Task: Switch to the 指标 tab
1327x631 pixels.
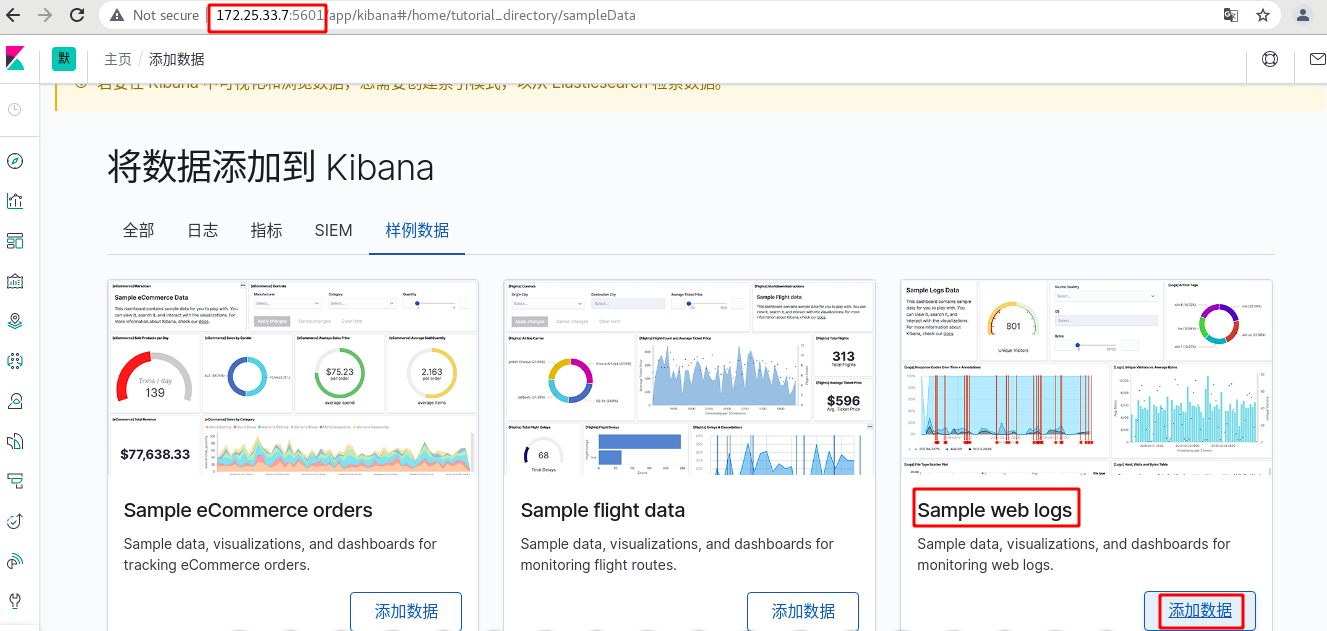Action: tap(266, 230)
